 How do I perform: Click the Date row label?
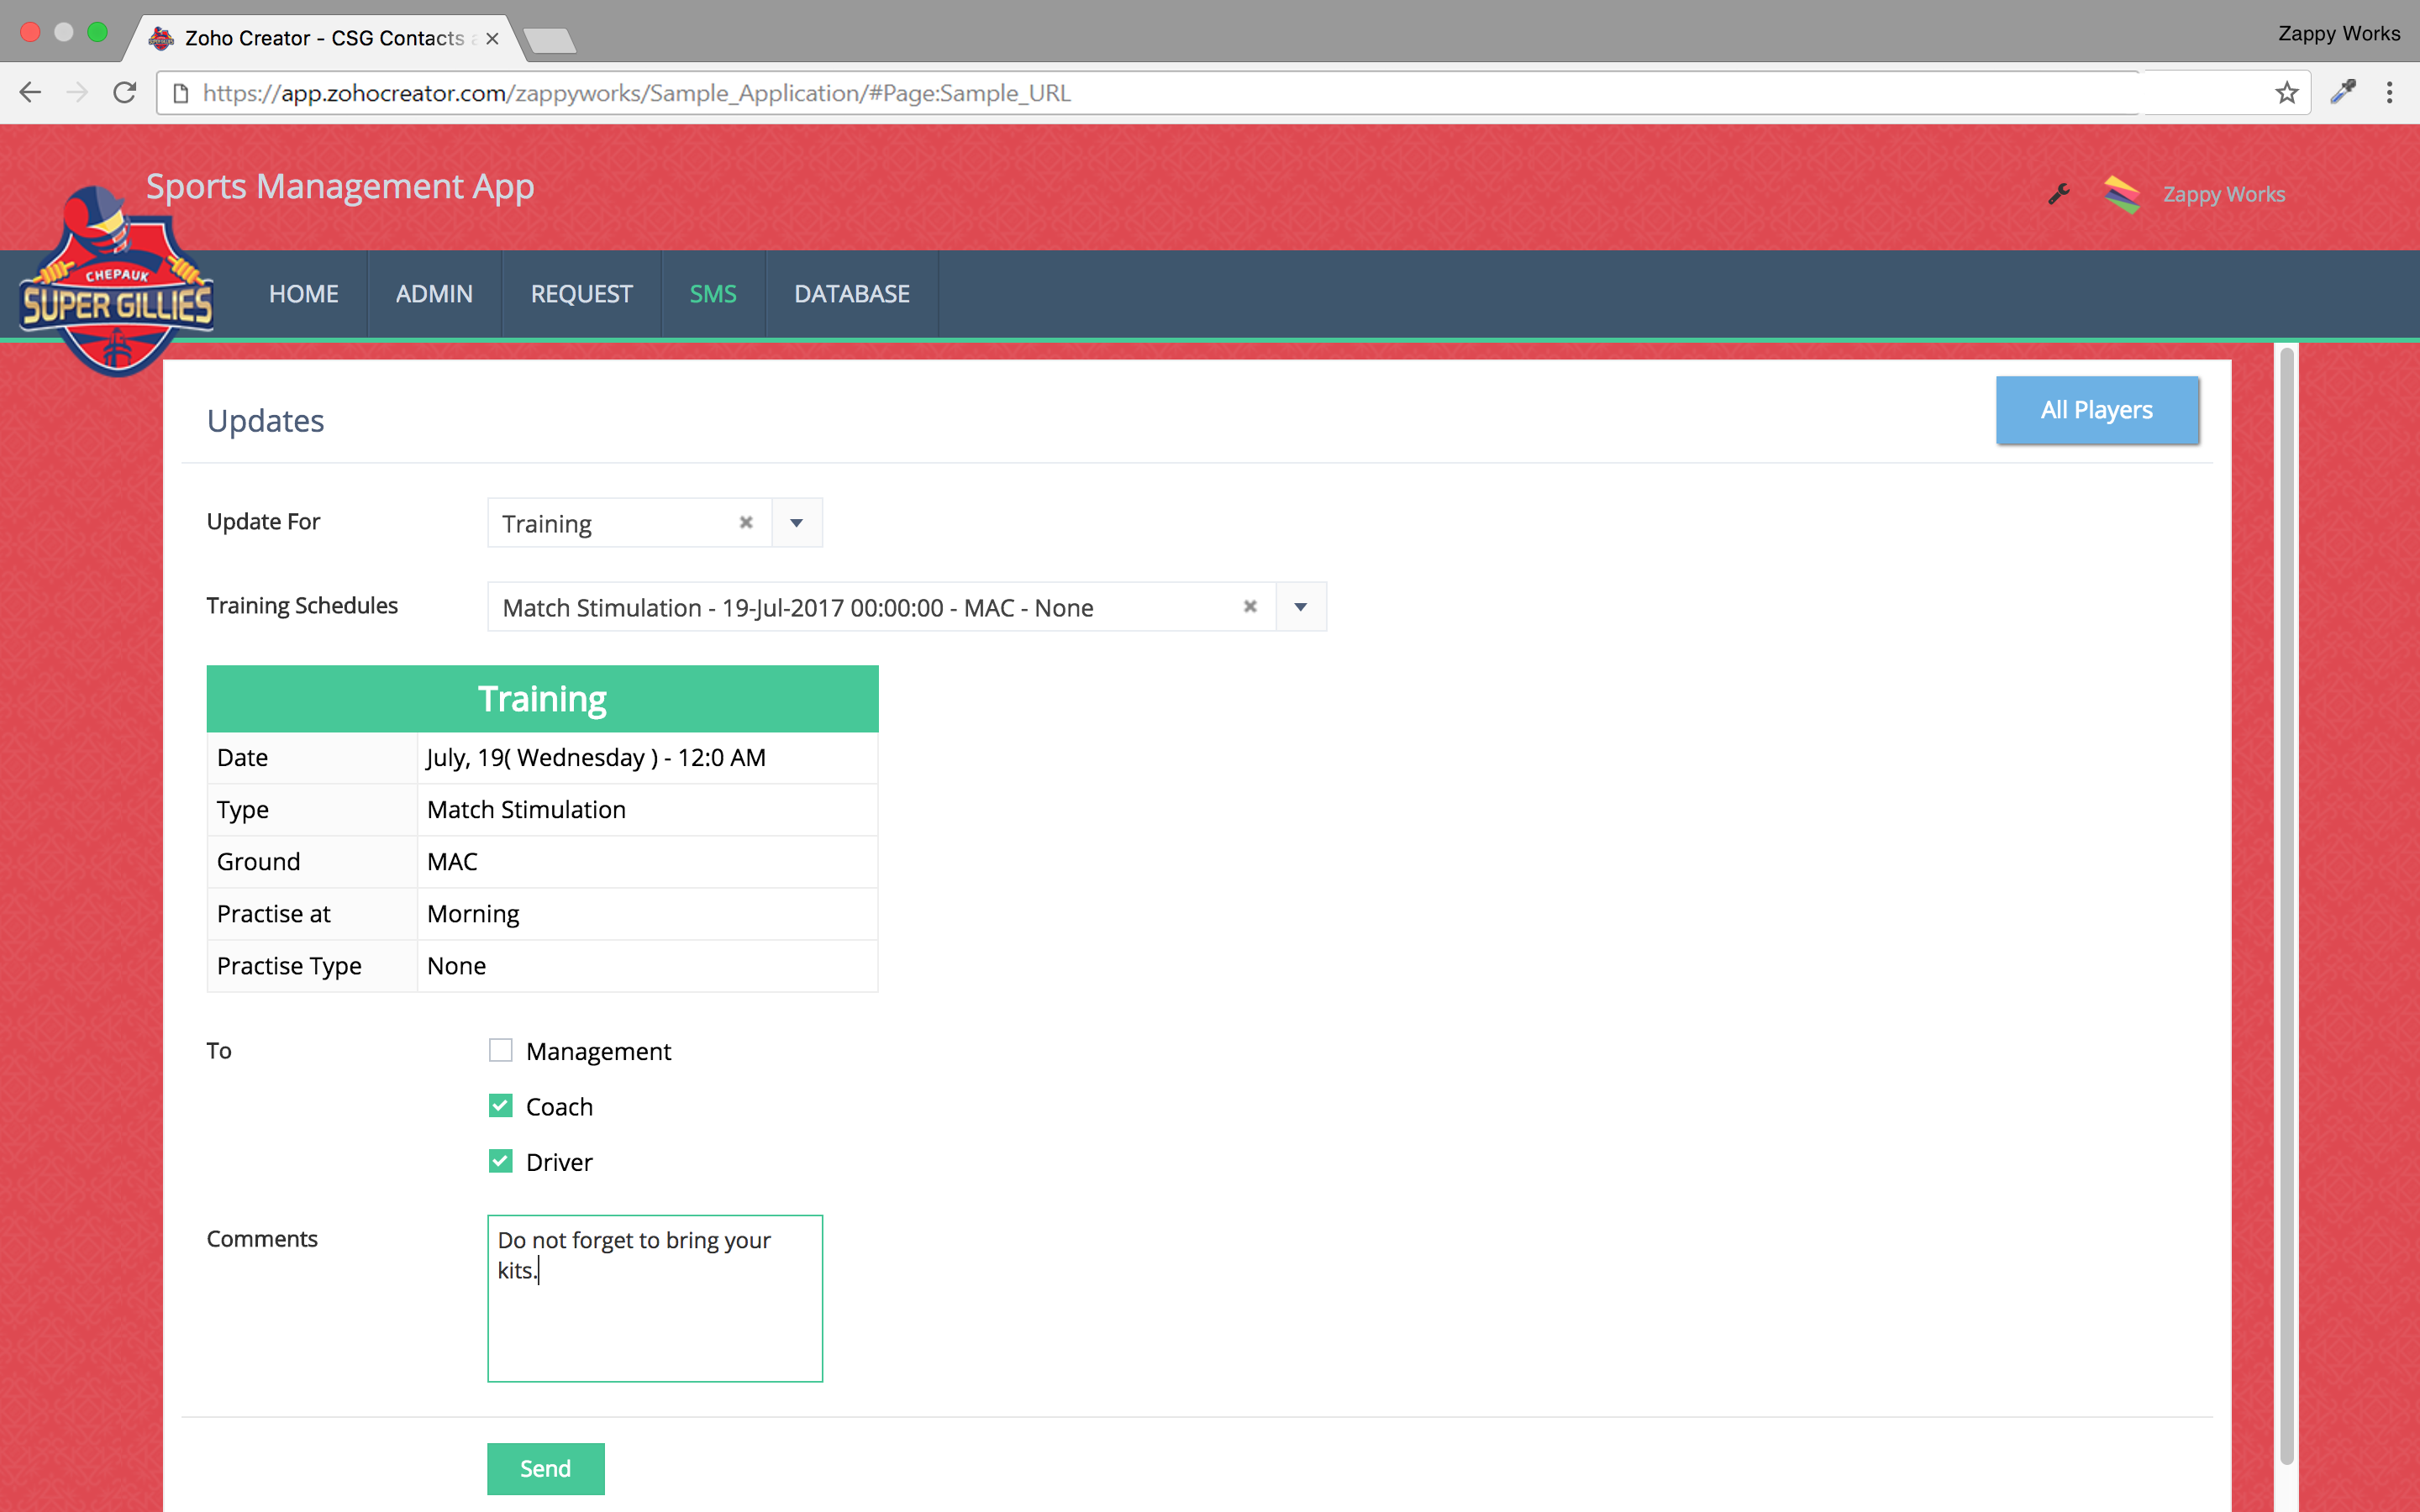(242, 758)
